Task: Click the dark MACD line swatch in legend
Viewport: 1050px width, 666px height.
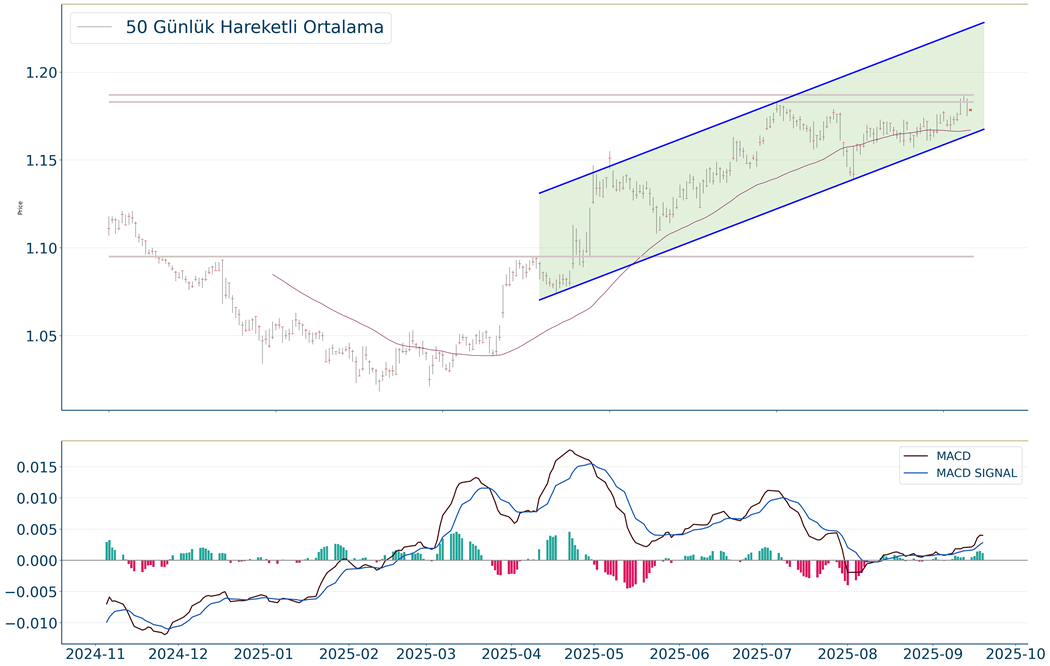Action: [916, 456]
